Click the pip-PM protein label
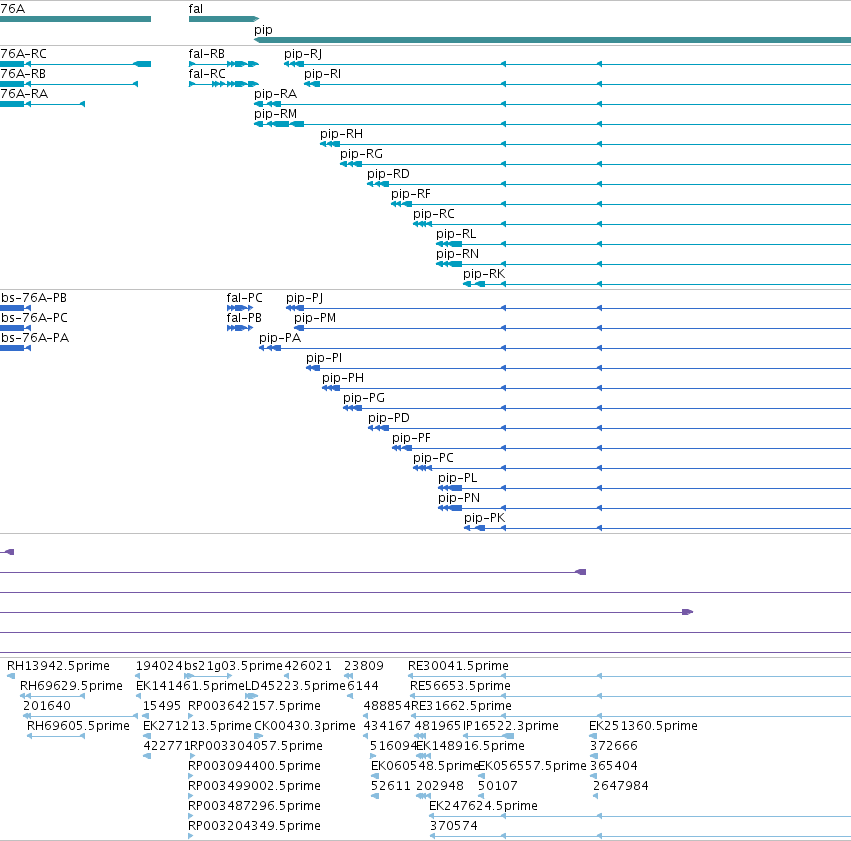The height and width of the screenshot is (841, 851). (315, 318)
